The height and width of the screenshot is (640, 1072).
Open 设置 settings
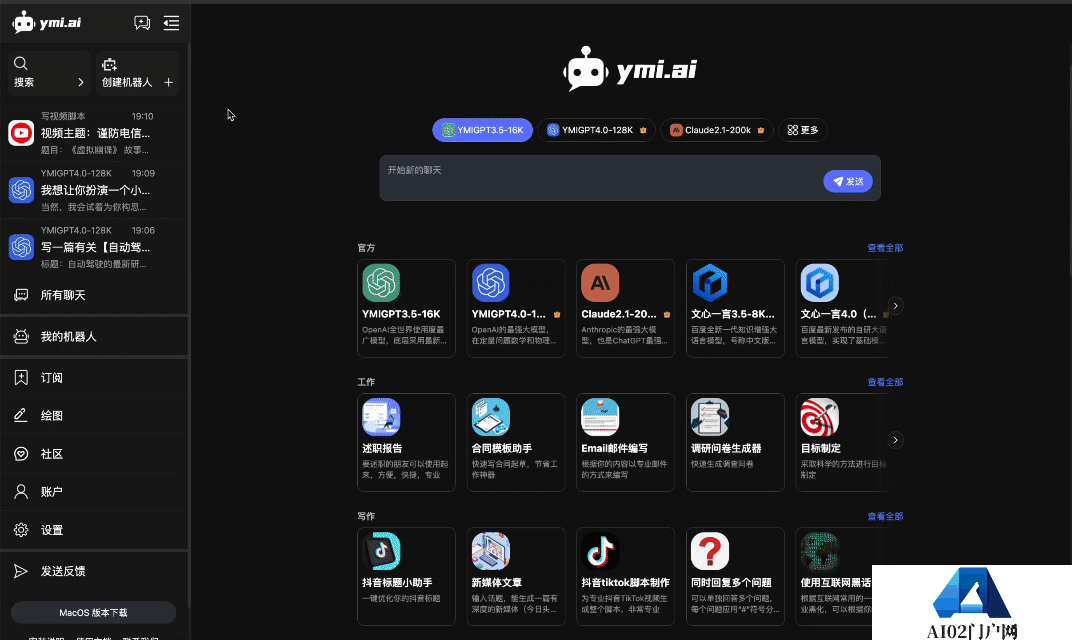[x=94, y=530]
